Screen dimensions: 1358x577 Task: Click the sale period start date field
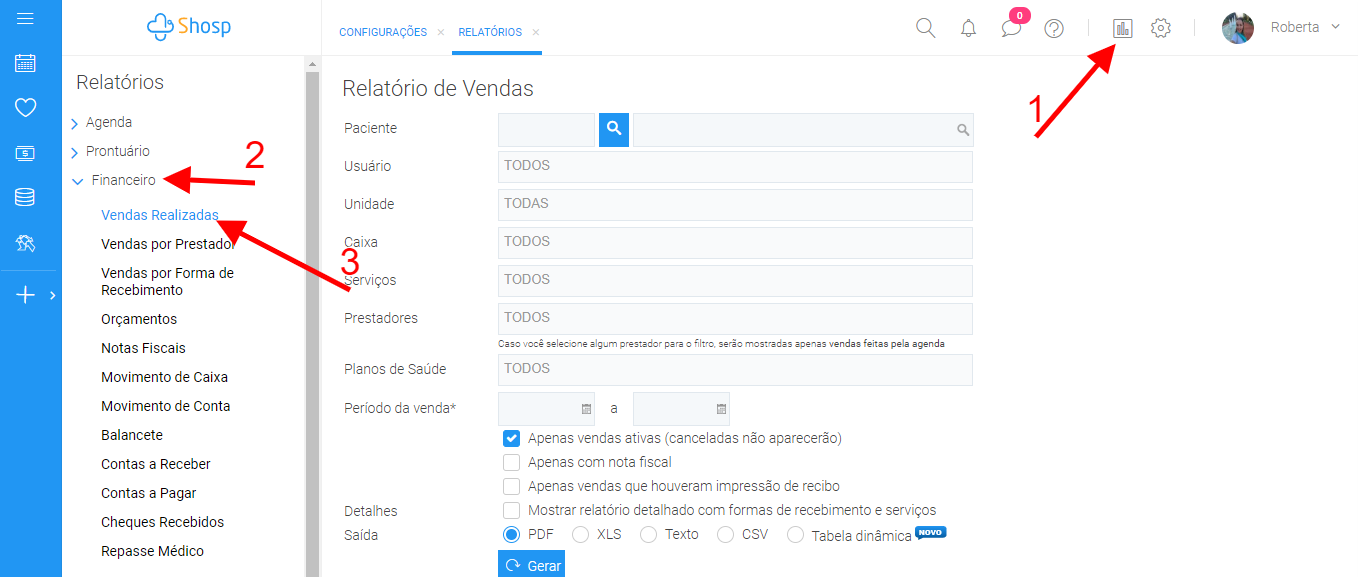tap(546, 409)
